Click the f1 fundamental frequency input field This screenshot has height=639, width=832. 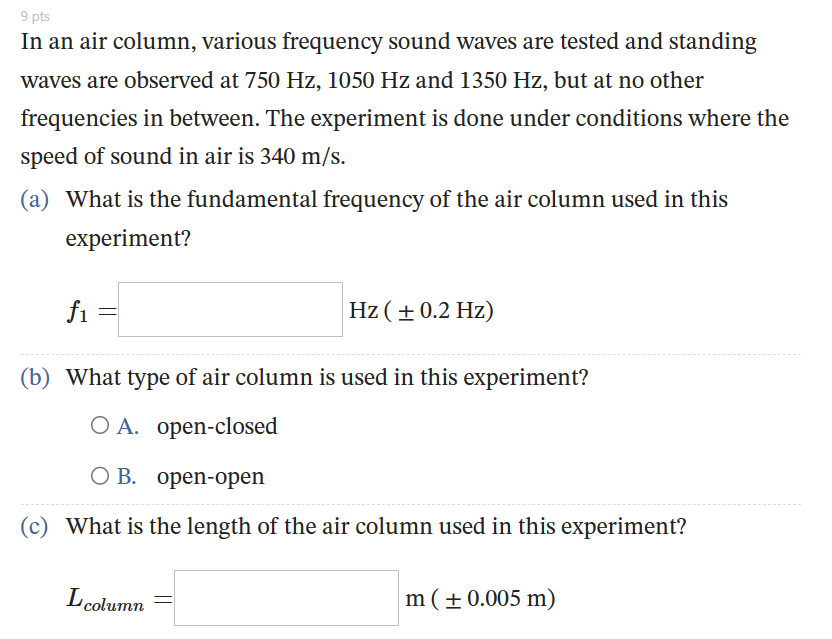[229, 310]
